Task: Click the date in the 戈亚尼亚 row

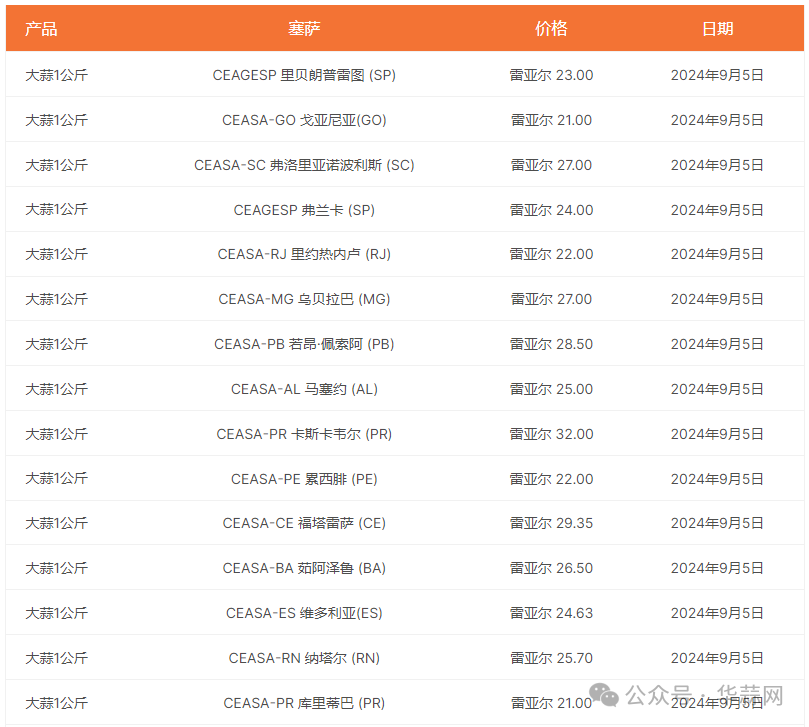Action: coord(717,120)
